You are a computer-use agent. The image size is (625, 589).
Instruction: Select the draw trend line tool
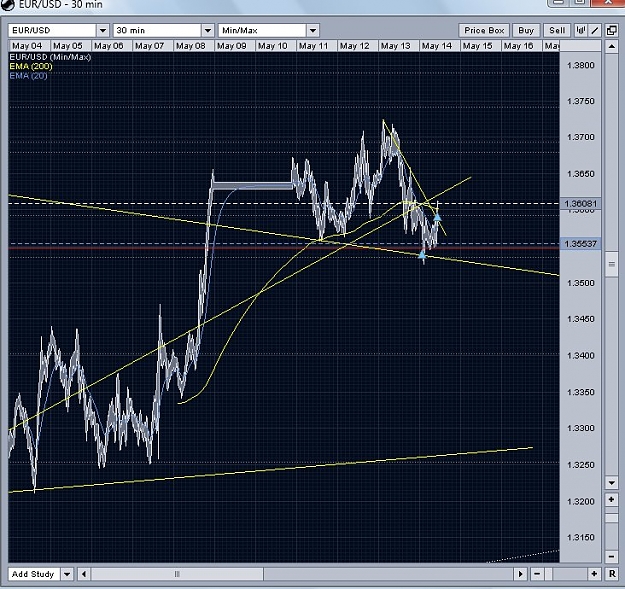pyautogui.click(x=595, y=30)
